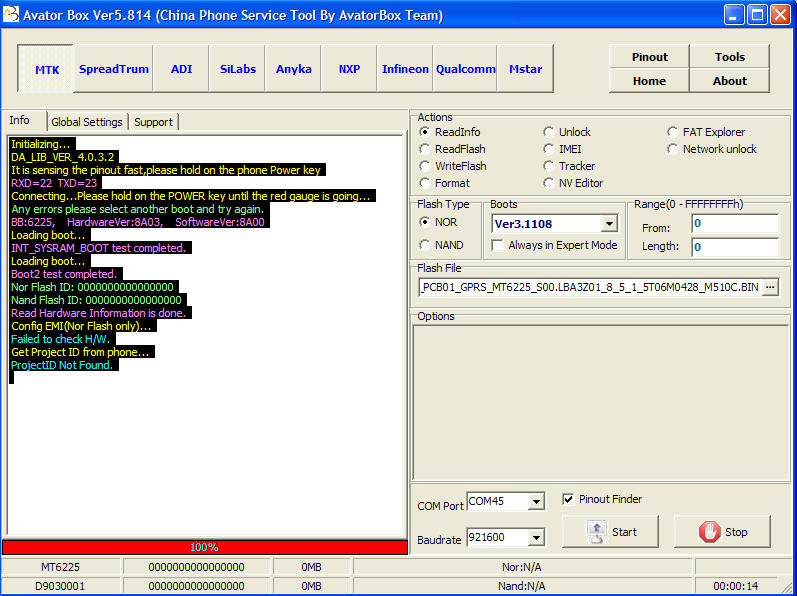Select Anyka platform tab
The height and width of the screenshot is (596, 797).
pos(293,69)
